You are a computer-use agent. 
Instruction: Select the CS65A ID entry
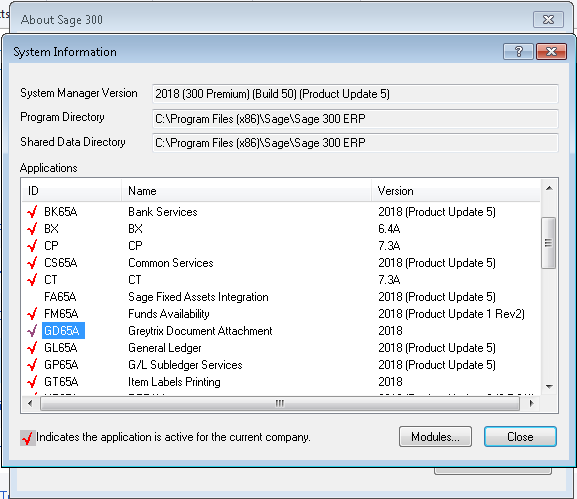(x=61, y=263)
